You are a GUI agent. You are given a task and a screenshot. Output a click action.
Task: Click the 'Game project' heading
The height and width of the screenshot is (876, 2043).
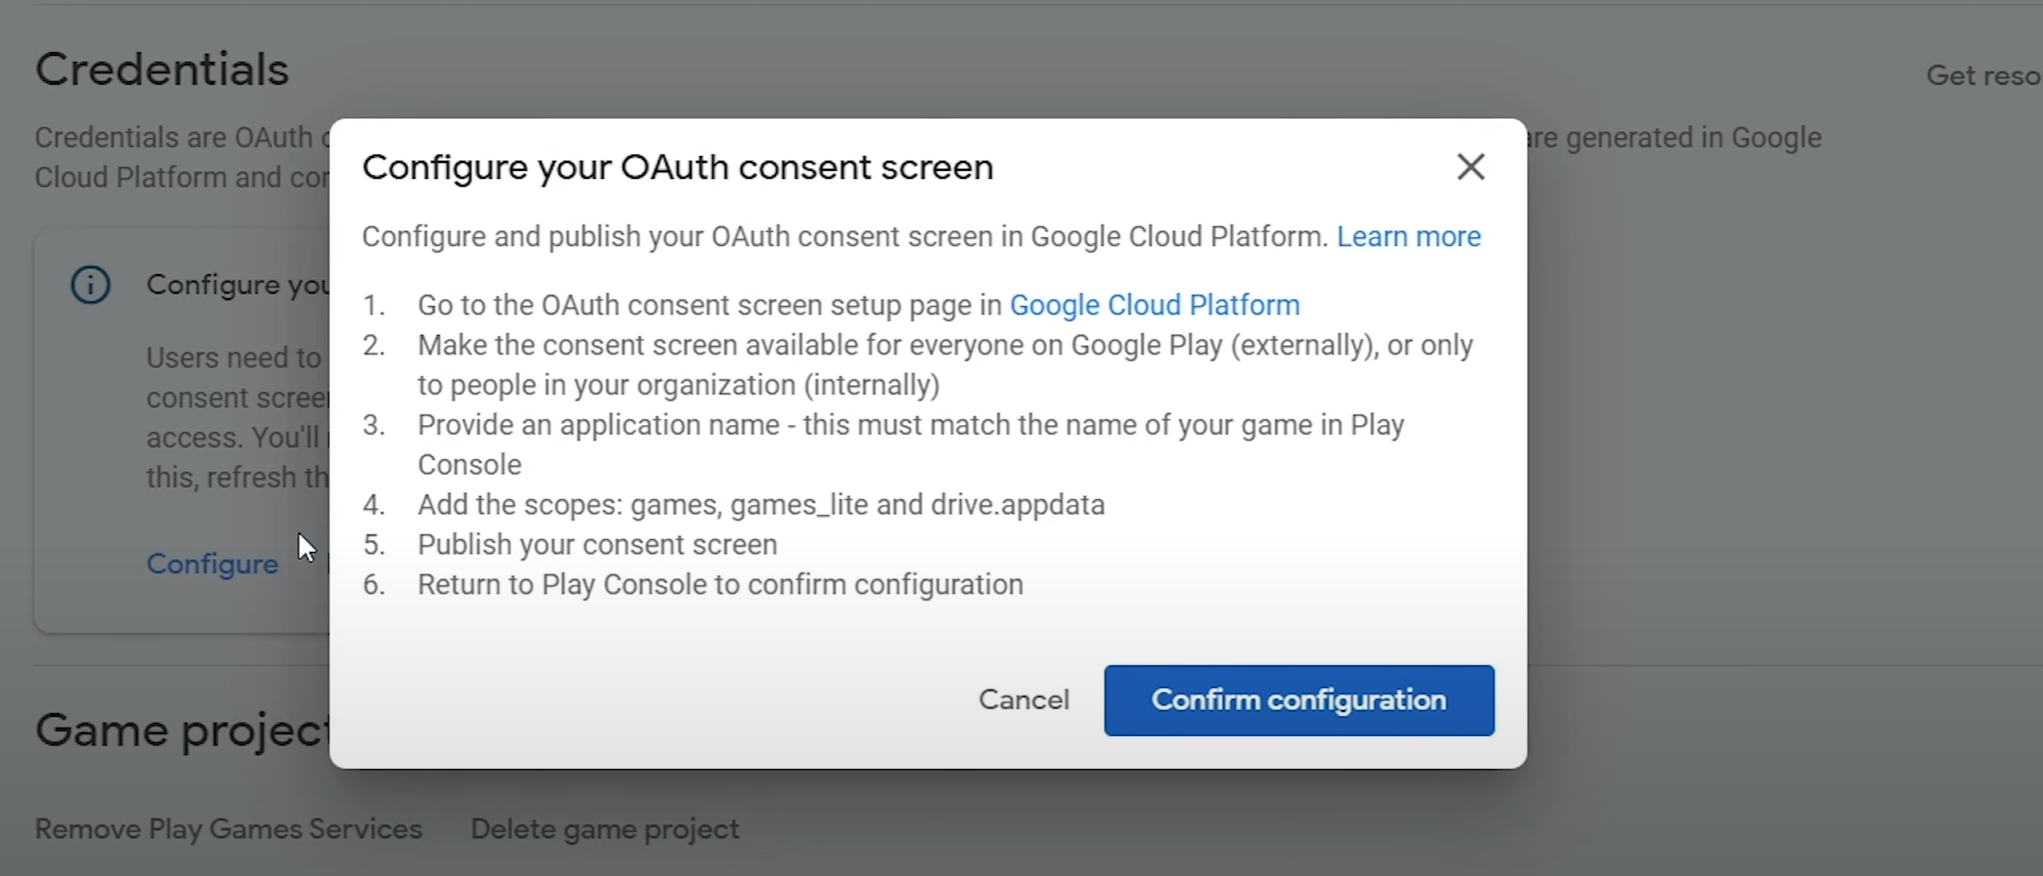click(182, 730)
